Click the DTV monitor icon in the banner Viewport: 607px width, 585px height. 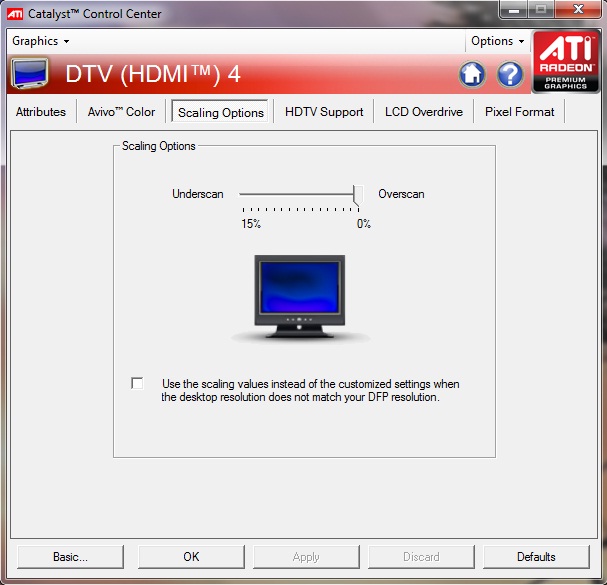[29, 73]
